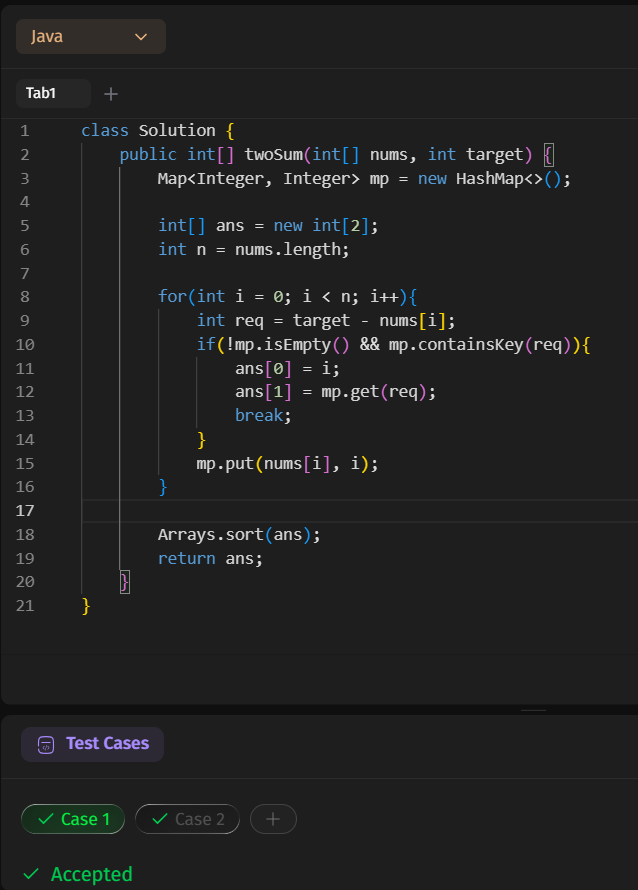Open the Java language dropdown

point(91,36)
